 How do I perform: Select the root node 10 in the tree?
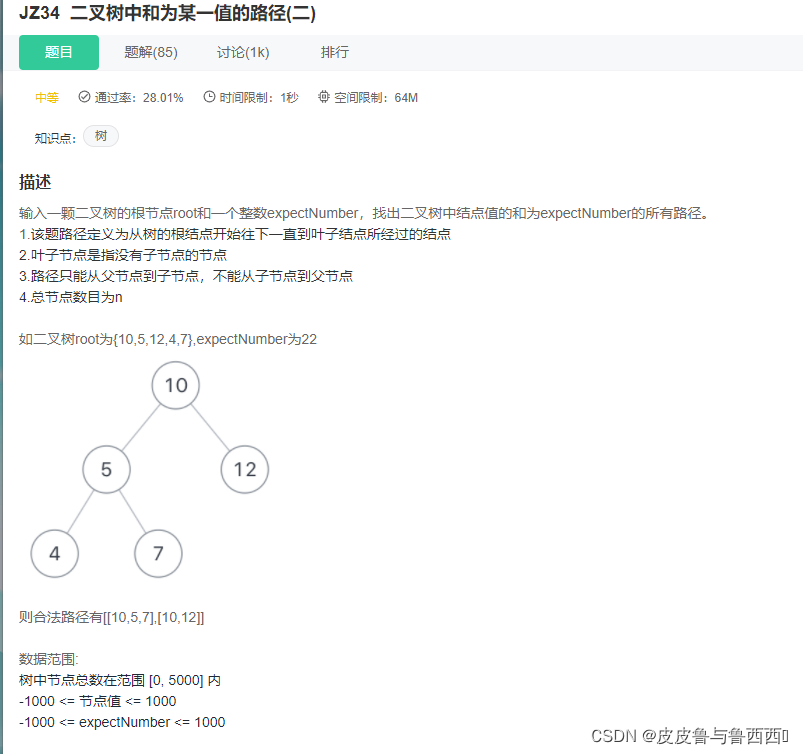coord(176,385)
